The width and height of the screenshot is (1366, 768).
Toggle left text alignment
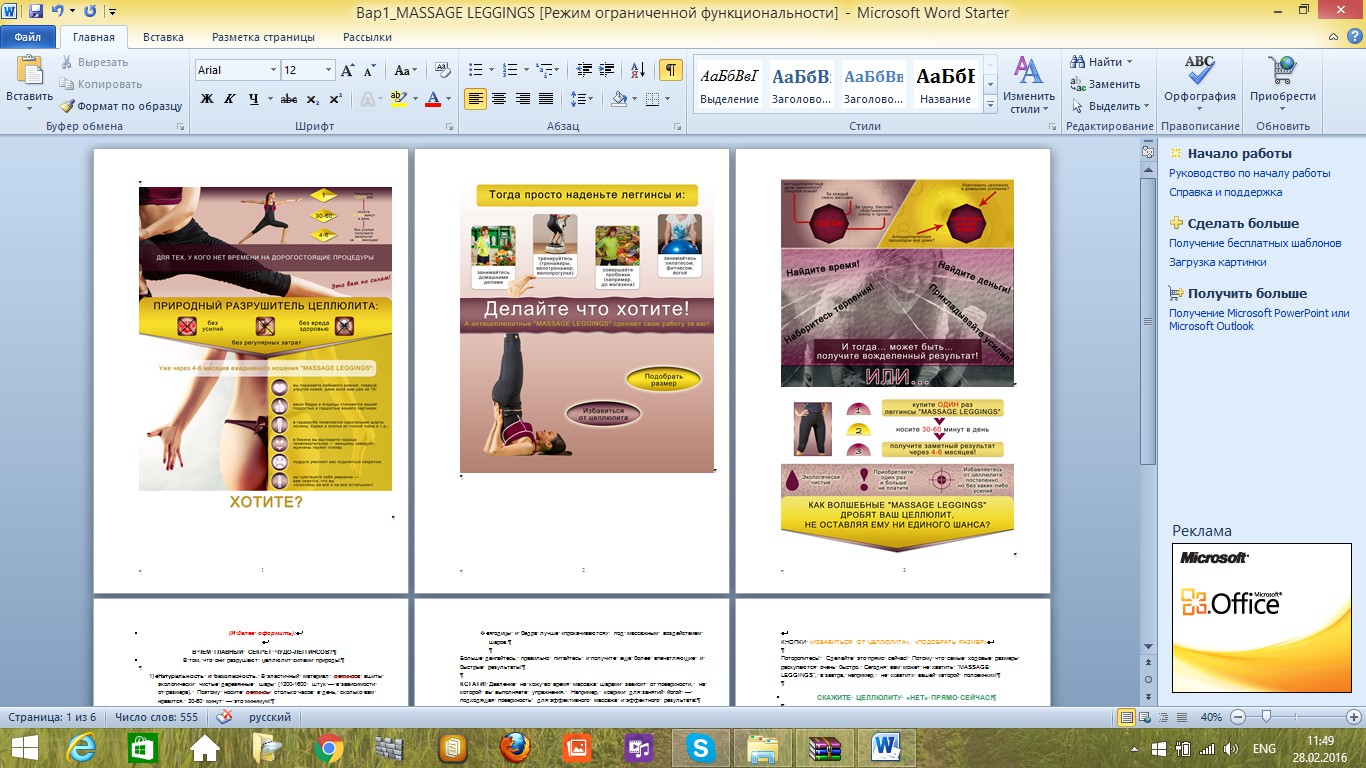[x=475, y=99]
